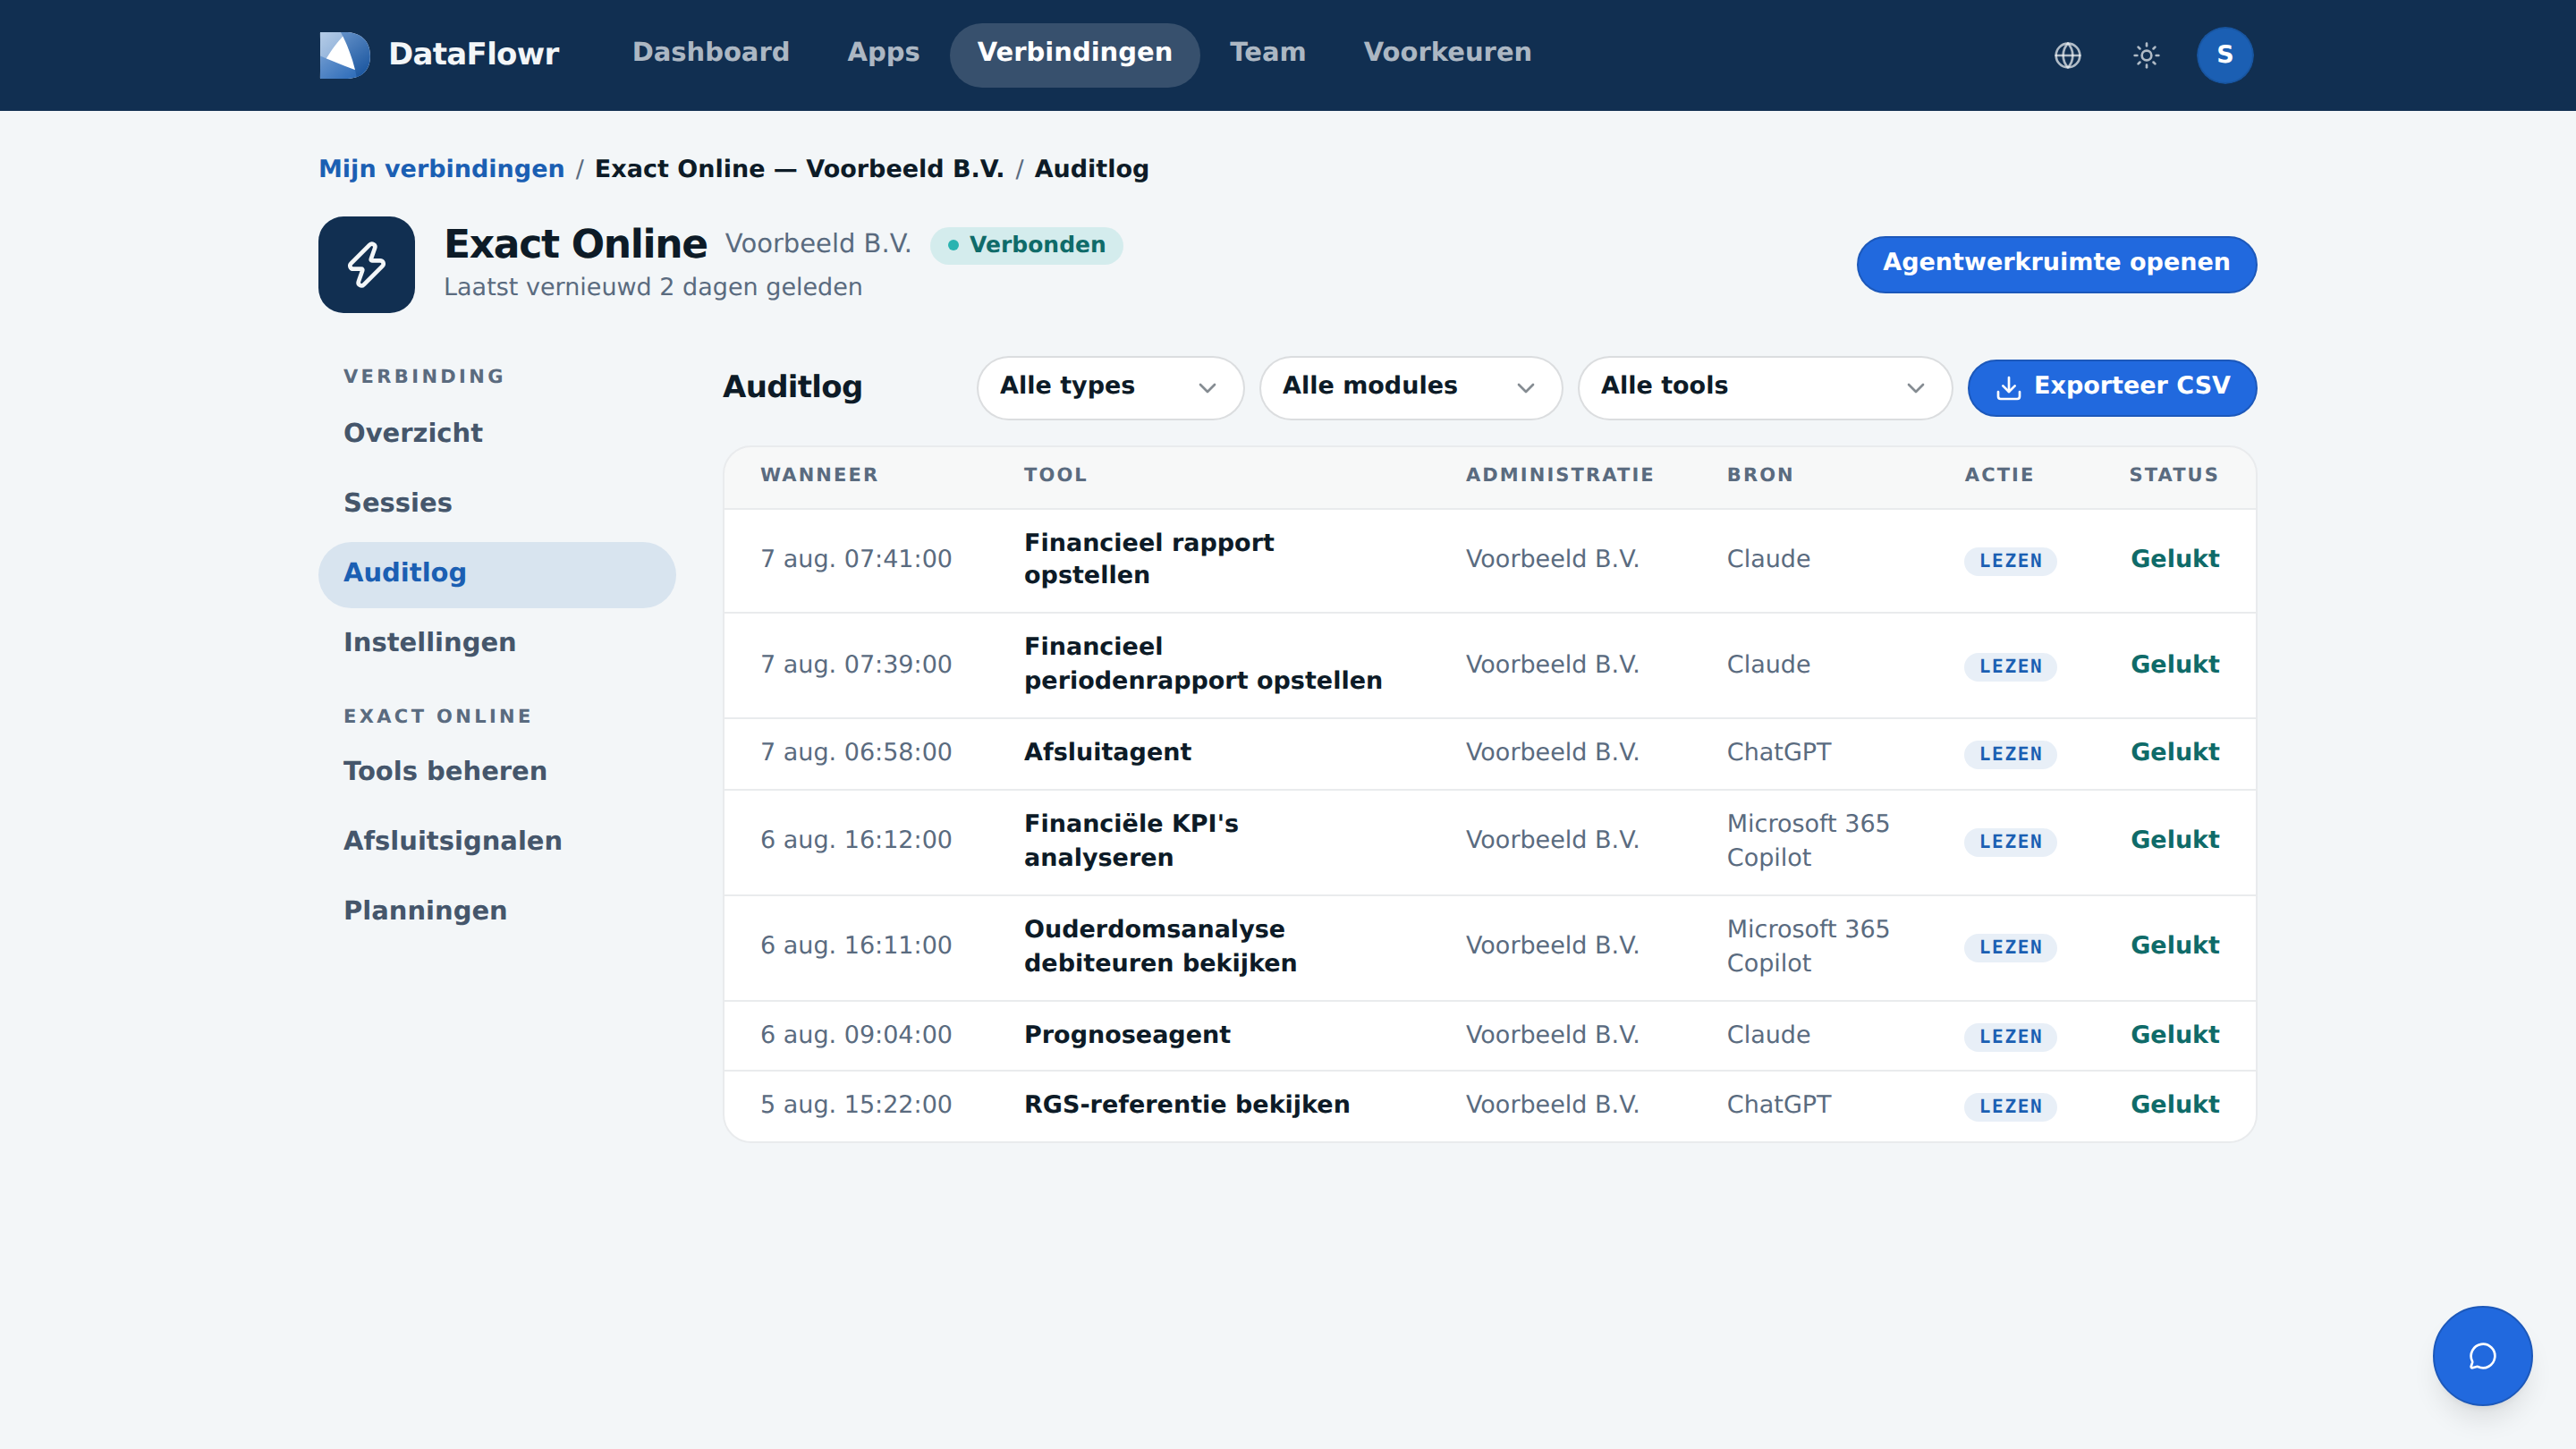Viewport: 2576px width, 1449px height.
Task: Click the ACTIE column header
Action: (x=1999, y=475)
